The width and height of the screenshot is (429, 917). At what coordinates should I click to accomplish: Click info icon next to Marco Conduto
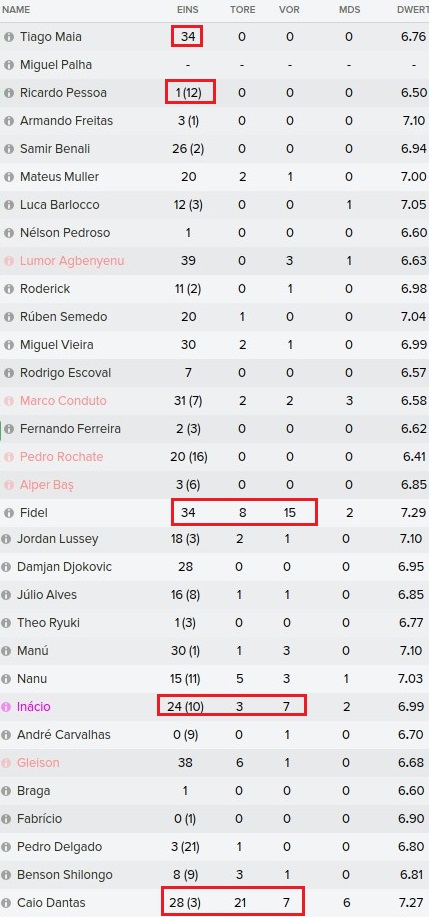[9, 401]
